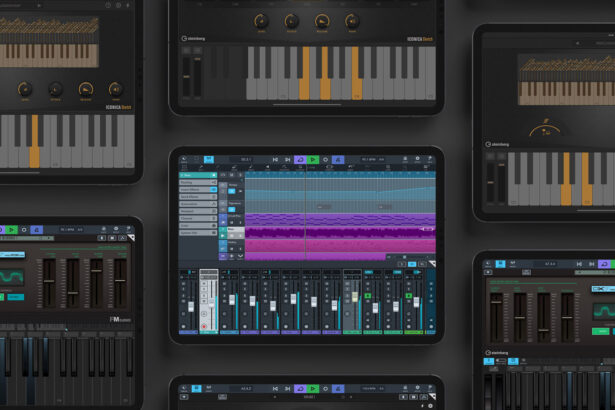Open the setup gear on the center iPad
The image size is (615, 410).
click(x=417, y=159)
